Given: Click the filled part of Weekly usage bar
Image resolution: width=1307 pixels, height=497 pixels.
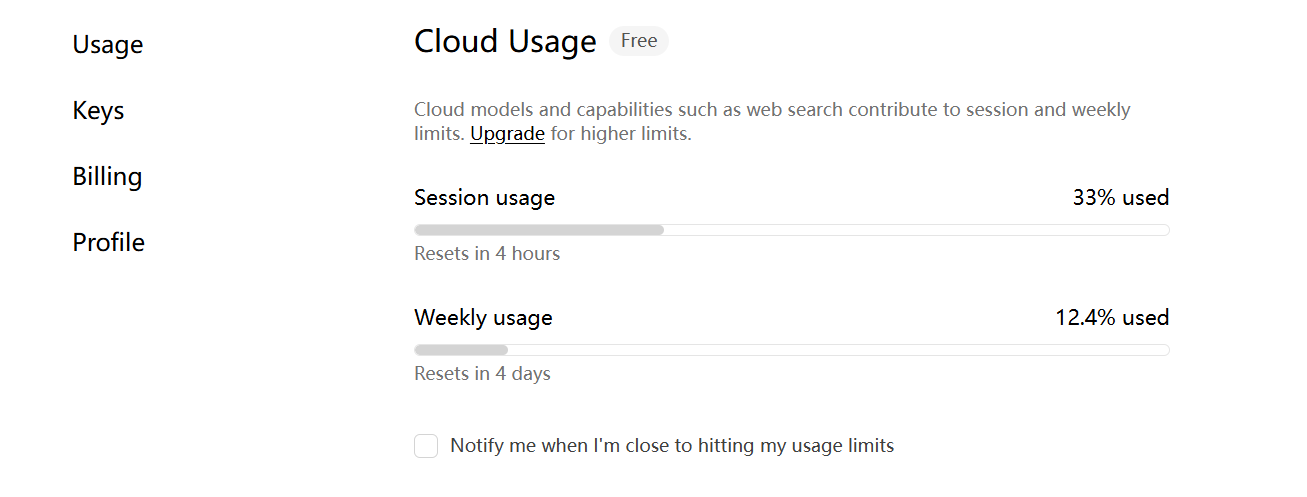Looking at the screenshot, I should pos(461,350).
